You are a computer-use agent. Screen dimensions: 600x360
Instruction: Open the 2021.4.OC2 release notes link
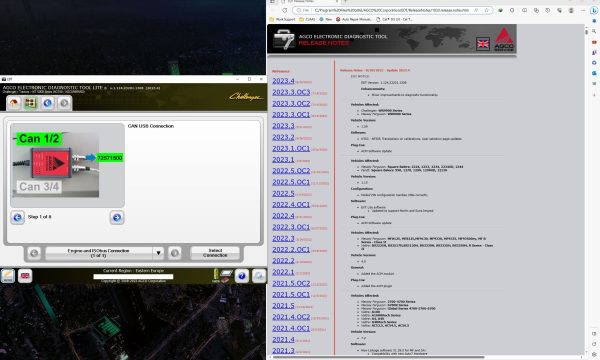[291, 317]
